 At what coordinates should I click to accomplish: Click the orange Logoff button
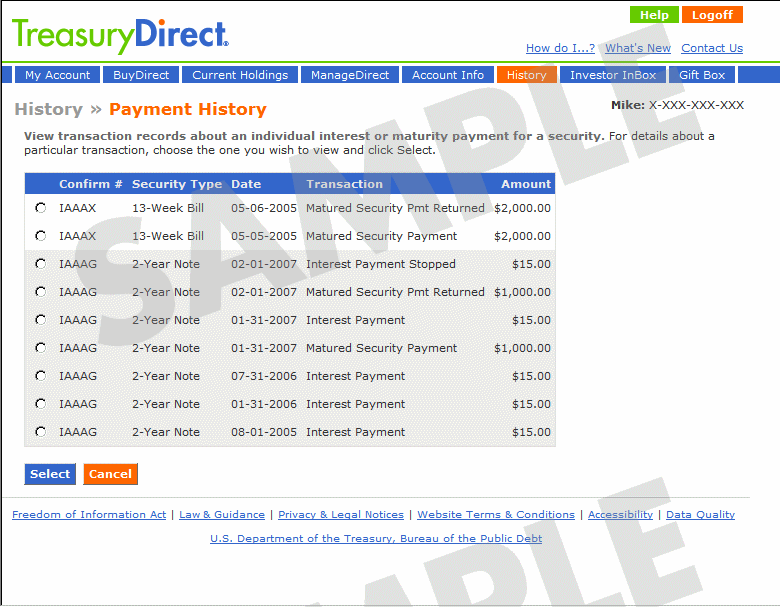pos(712,15)
